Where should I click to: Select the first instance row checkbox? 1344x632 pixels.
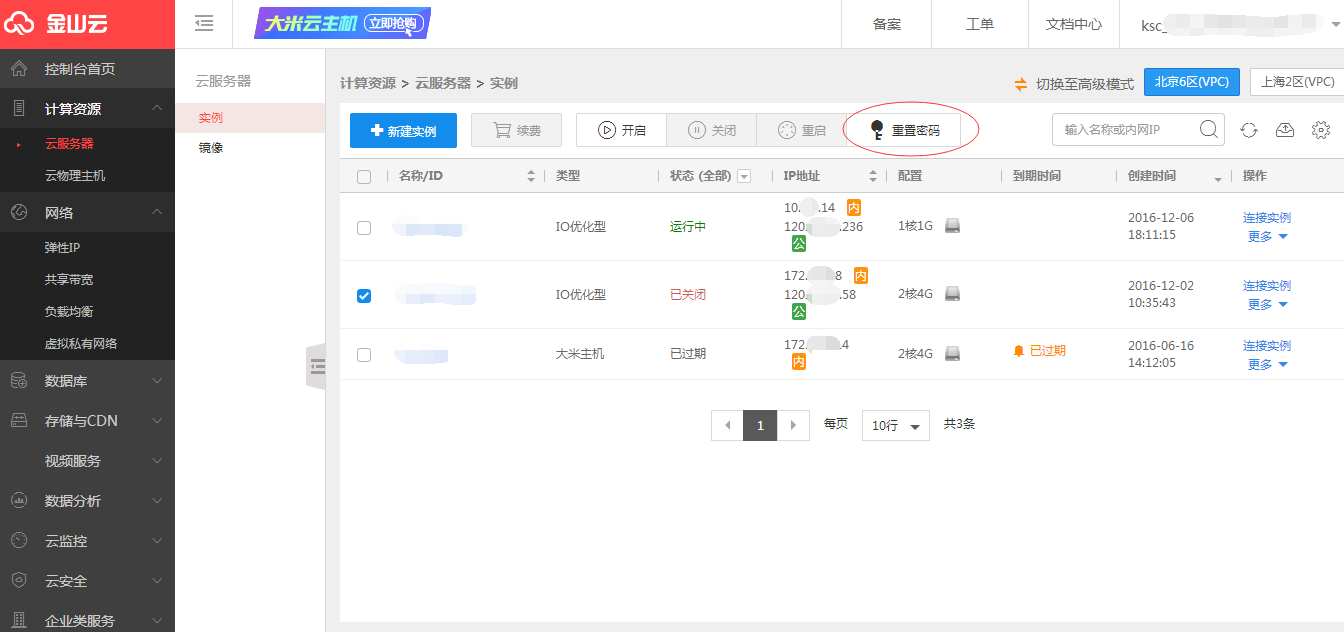point(364,228)
